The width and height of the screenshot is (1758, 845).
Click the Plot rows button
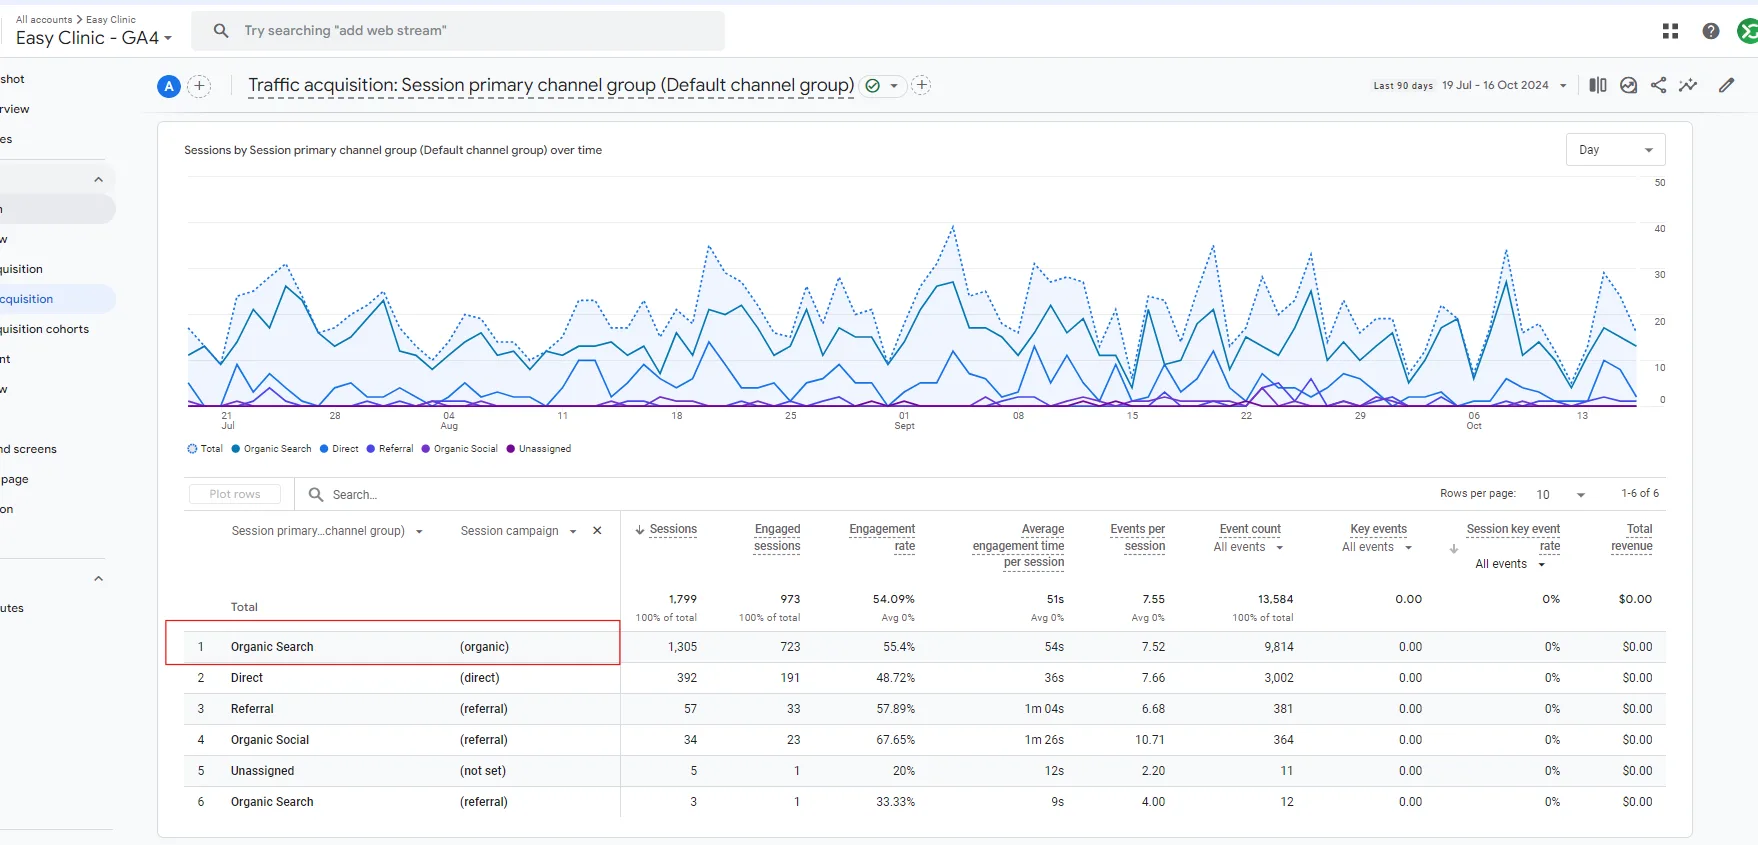235,494
